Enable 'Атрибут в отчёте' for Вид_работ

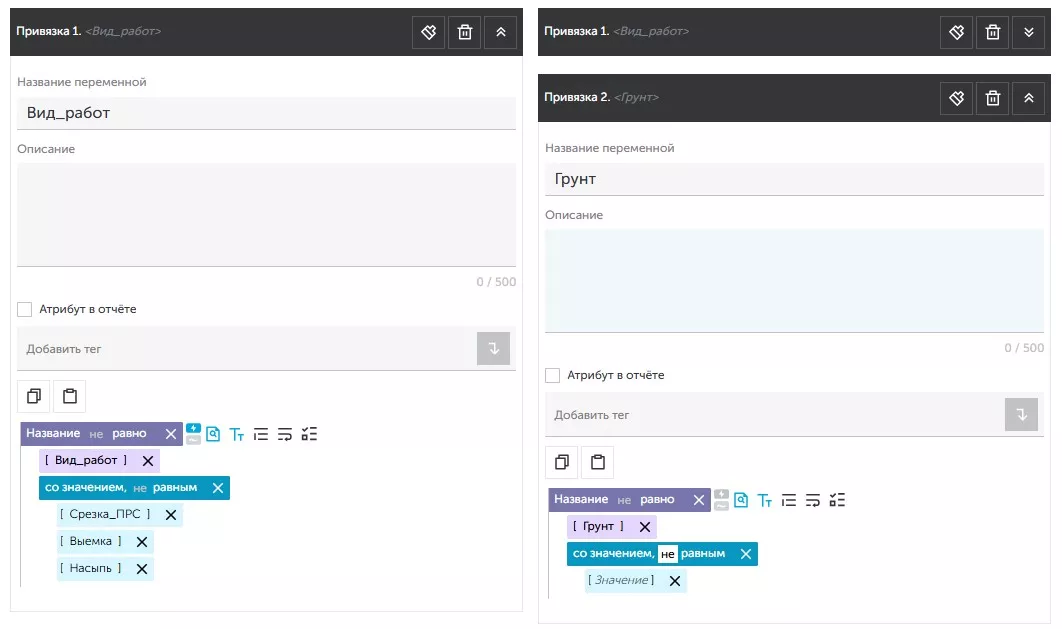click(25, 309)
